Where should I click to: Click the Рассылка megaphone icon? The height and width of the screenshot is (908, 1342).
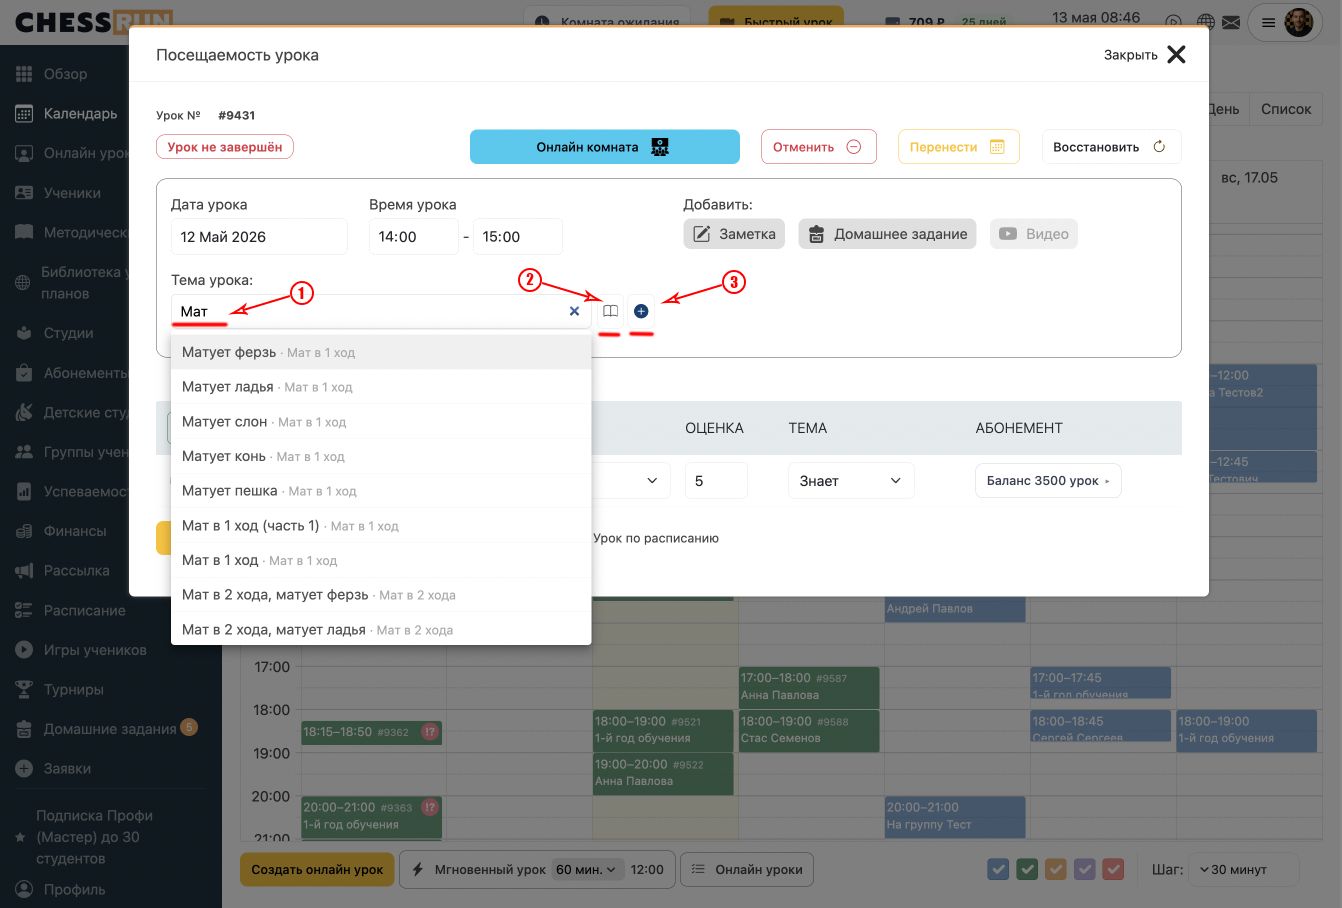click(x=24, y=571)
